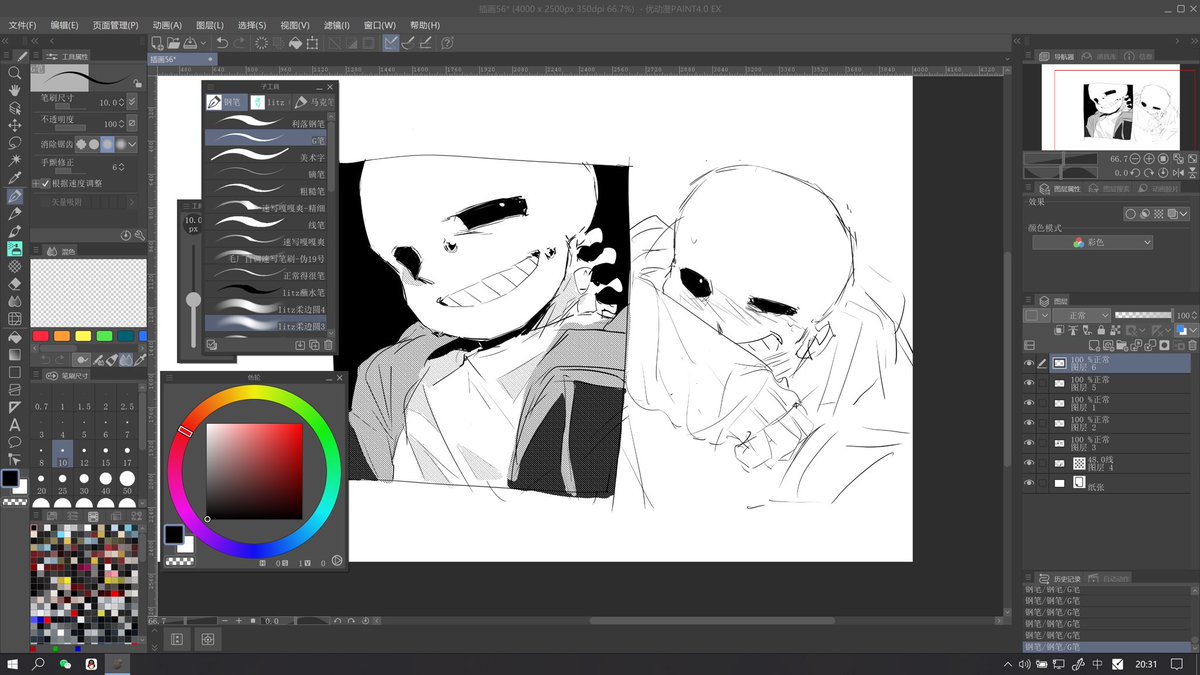The height and width of the screenshot is (675, 1200).
Task: Delete sub tool via trash icon
Action: coord(329,345)
